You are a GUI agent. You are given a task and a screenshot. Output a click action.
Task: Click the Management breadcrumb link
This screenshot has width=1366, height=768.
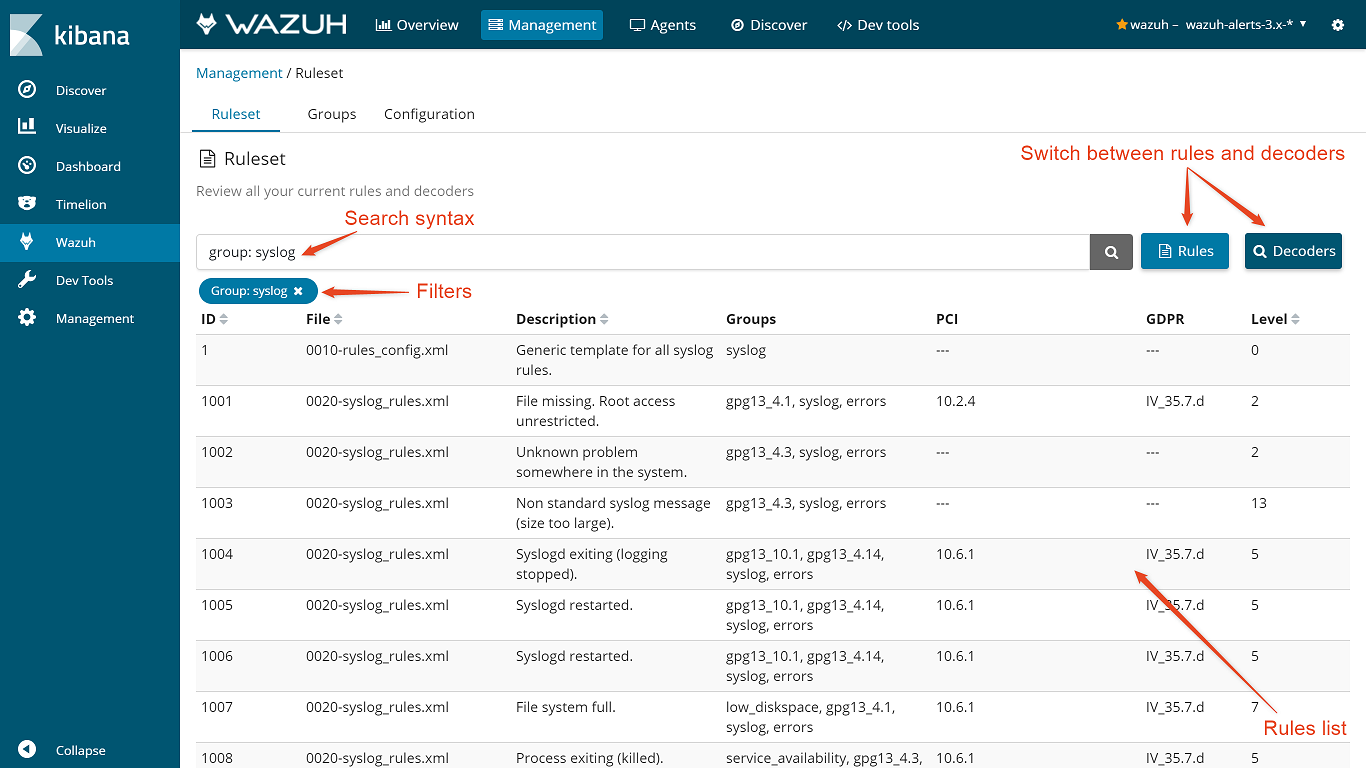(239, 73)
